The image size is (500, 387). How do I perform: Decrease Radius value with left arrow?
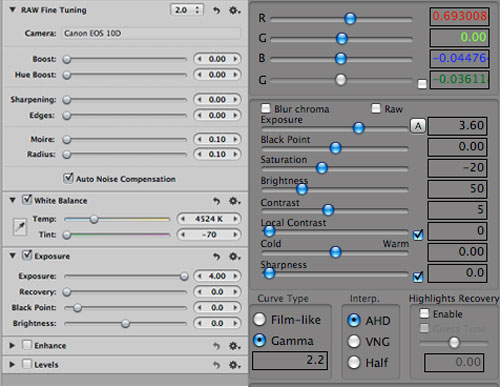tap(199, 154)
